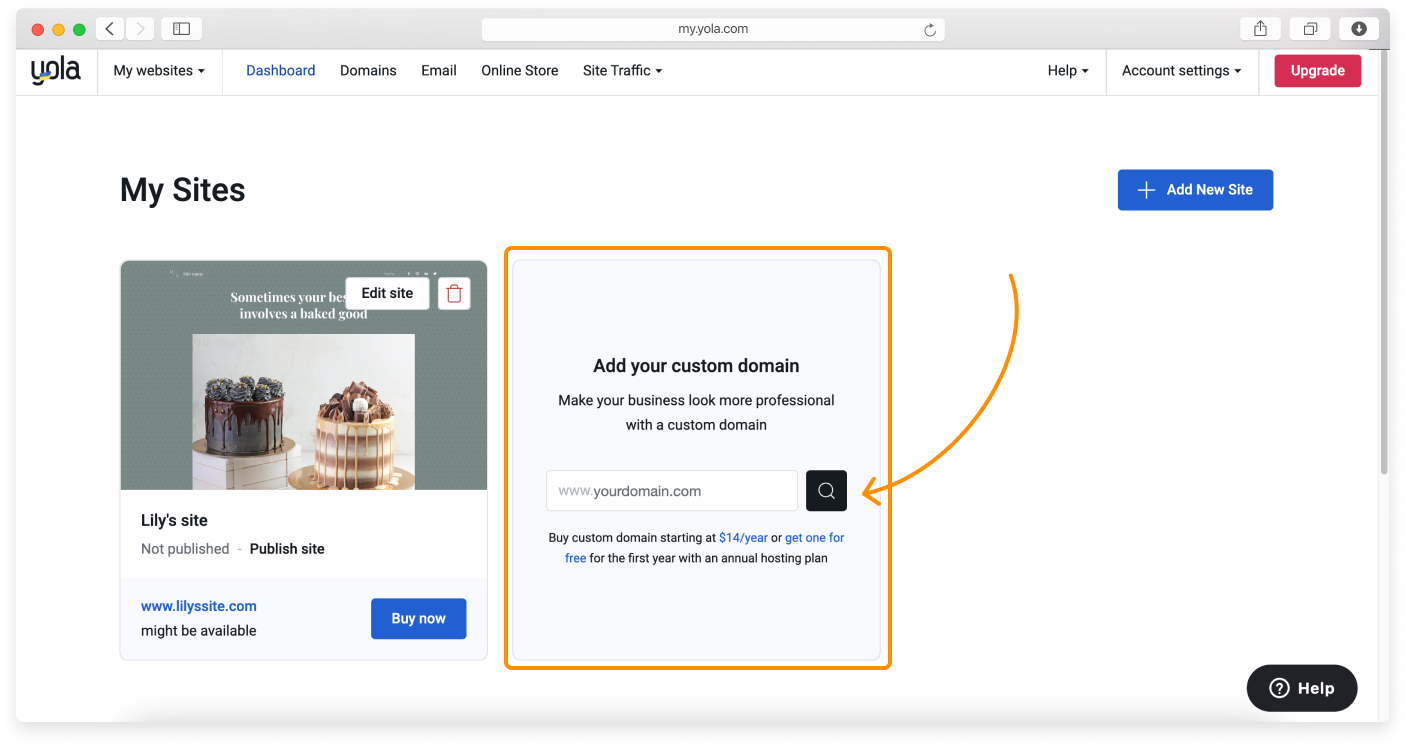Screen dimensions: 1406x746
Task: Reload my.yola.com with the refresh icon
Action: click(933, 28)
